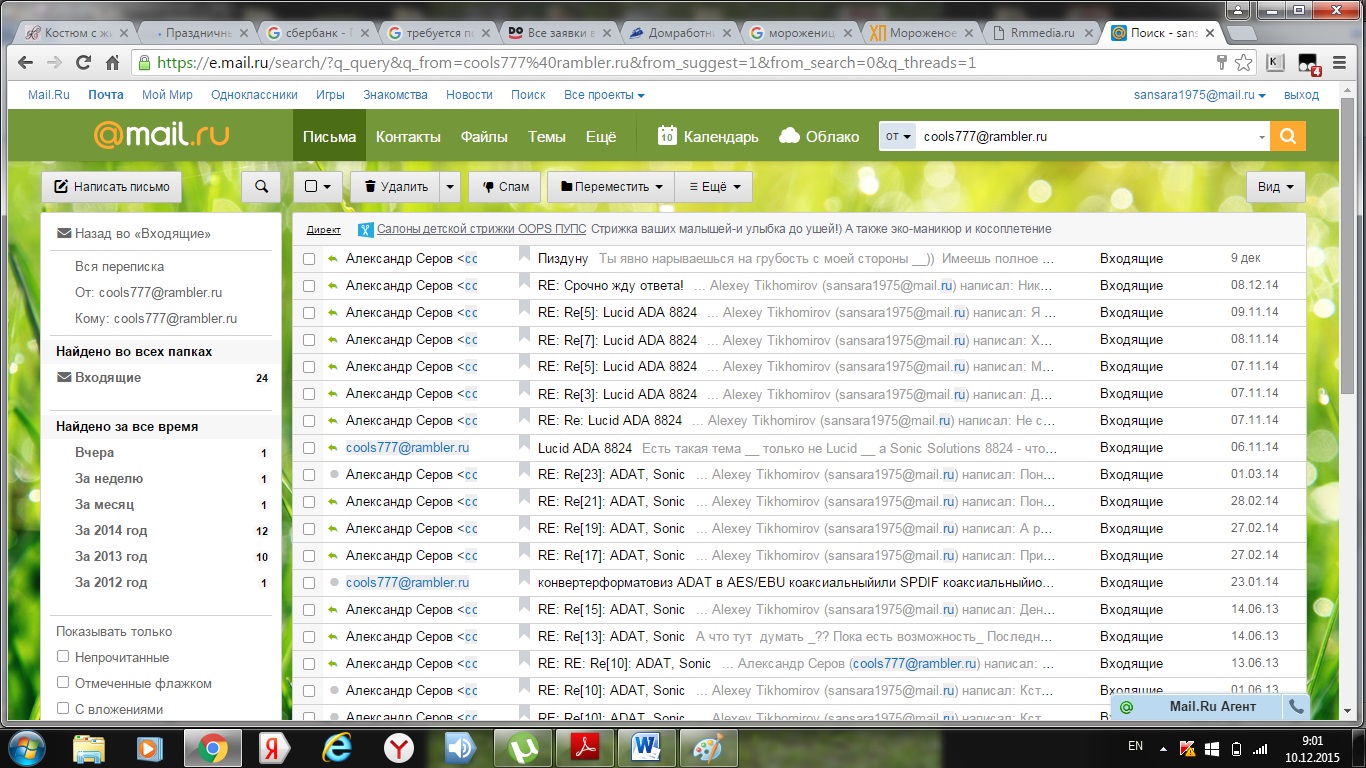Flag the Lucid ADA 8824 message dated 06.11.14
The height and width of the screenshot is (768, 1366).
pyautogui.click(x=524, y=445)
